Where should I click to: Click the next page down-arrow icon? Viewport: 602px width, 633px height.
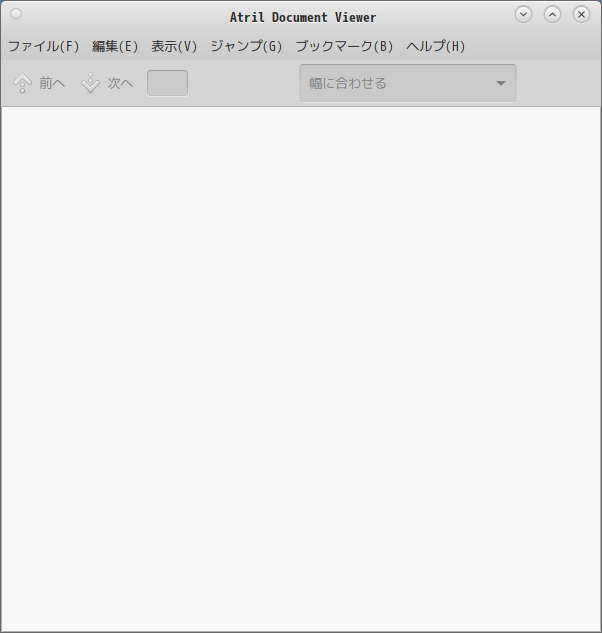pyautogui.click(x=90, y=83)
